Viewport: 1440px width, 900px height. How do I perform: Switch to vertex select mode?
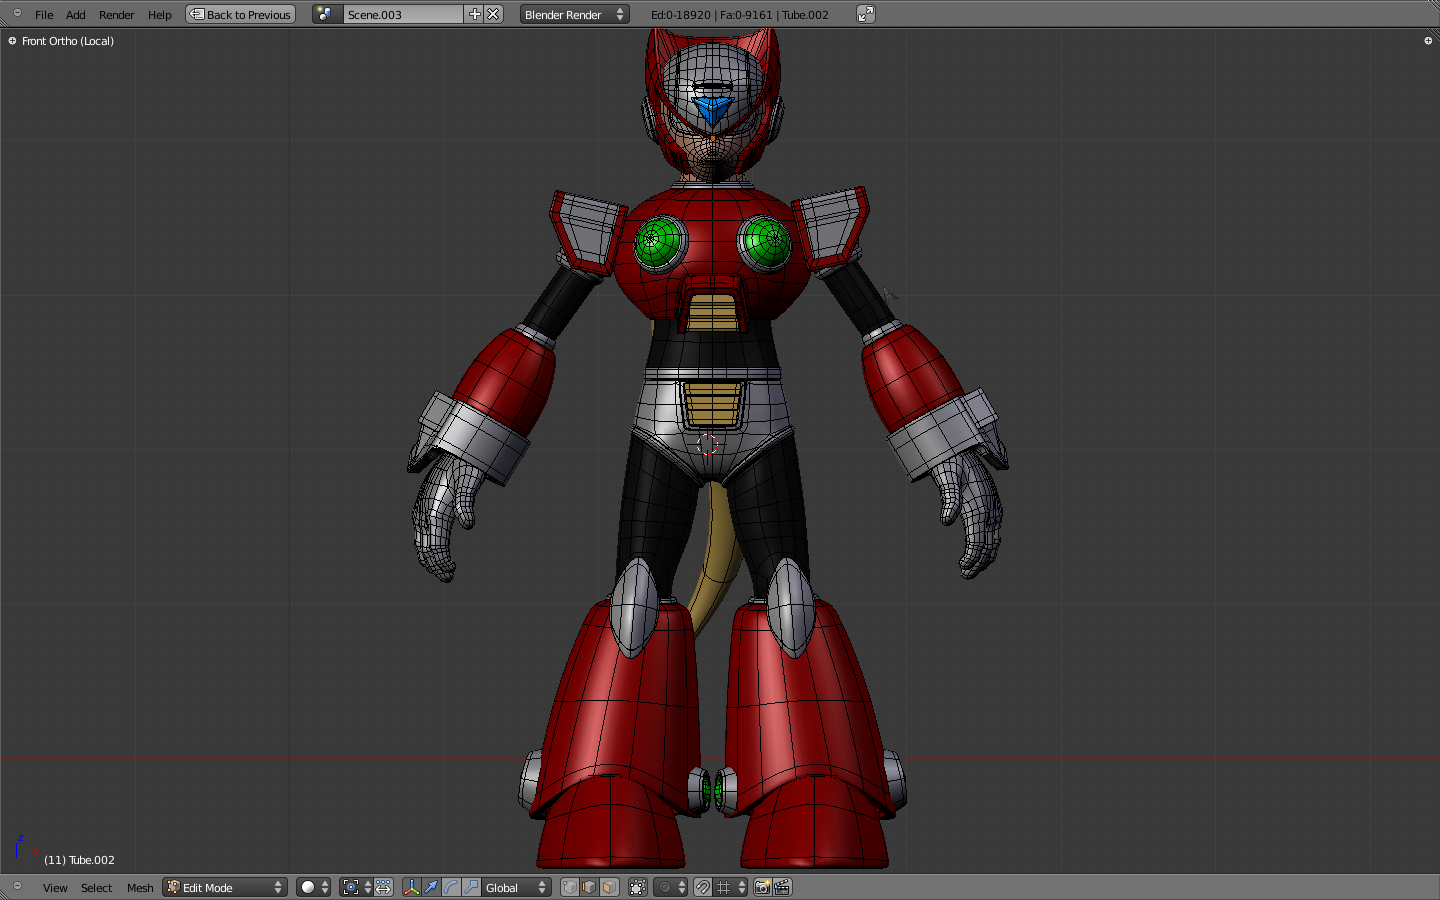pyautogui.click(x=569, y=887)
